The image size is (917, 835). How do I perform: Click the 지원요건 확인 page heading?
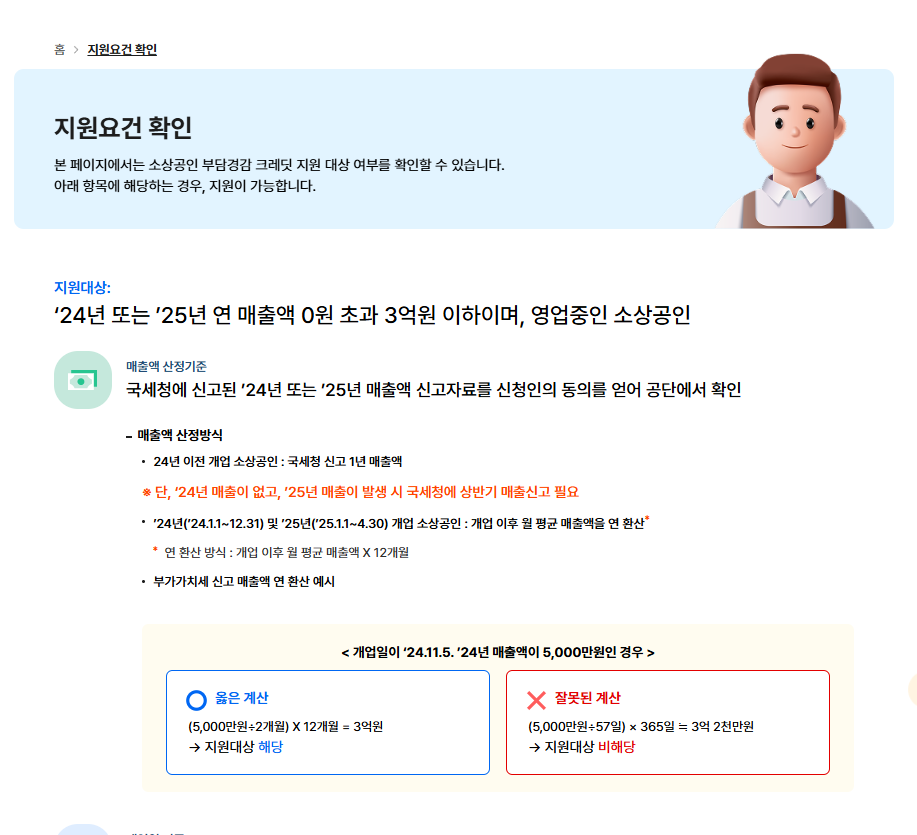tap(123, 127)
